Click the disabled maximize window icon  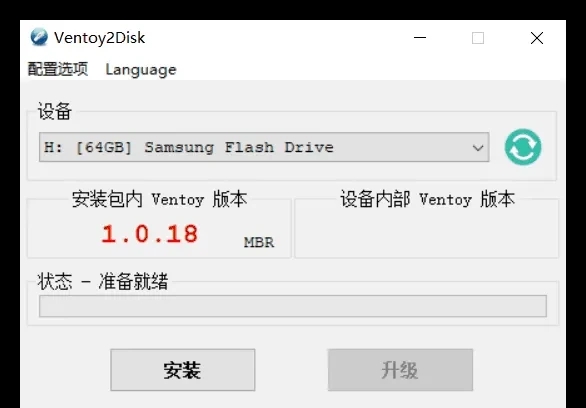point(478,38)
